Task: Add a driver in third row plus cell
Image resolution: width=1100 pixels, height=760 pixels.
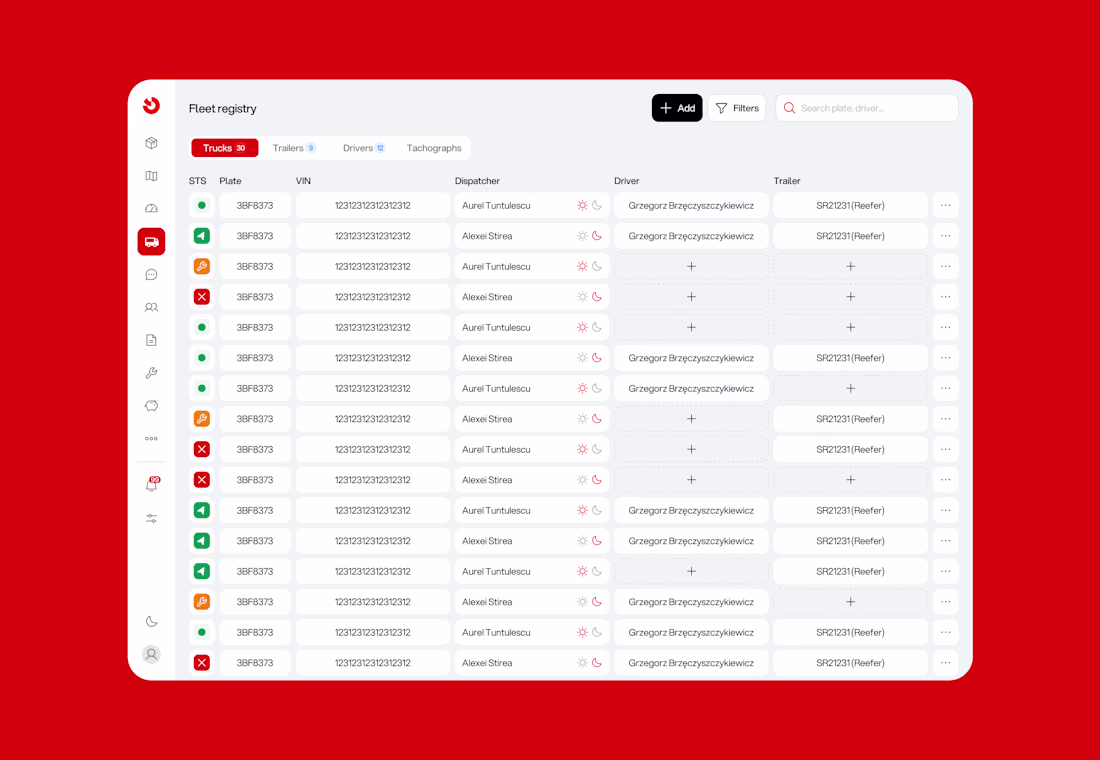Action: pos(691,267)
